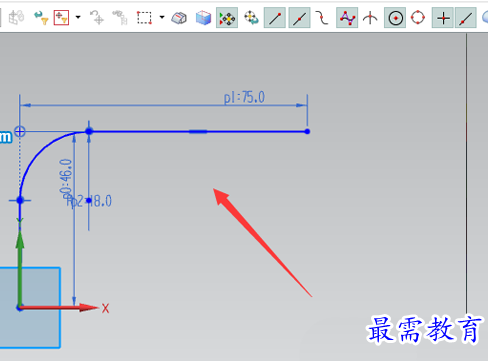This screenshot has width=490, height=361.
Task: Click the red X axis arrow
Action: (x=60, y=307)
